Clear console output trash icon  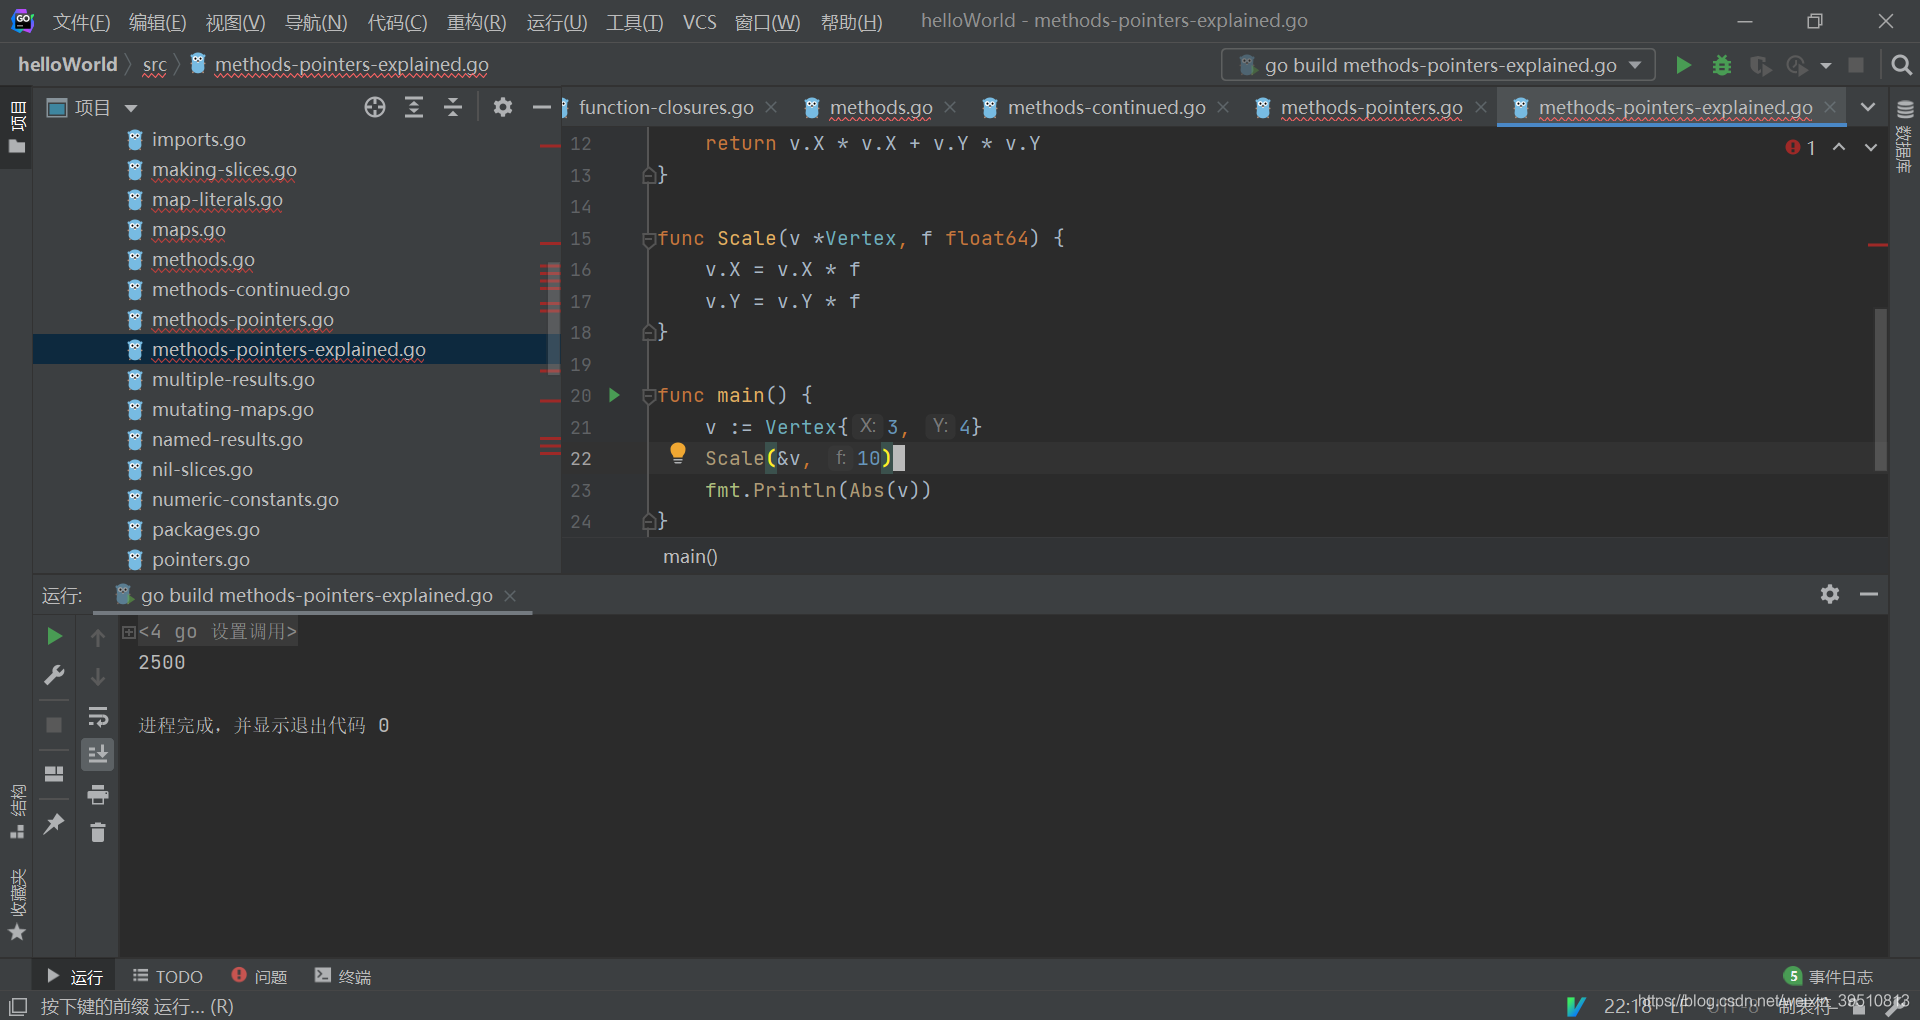coord(98,832)
